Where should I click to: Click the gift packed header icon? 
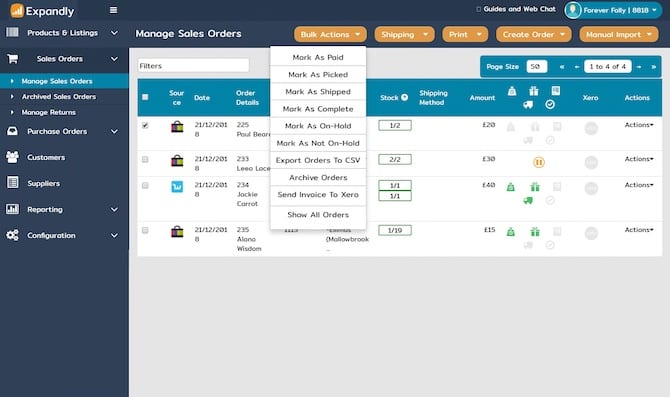(x=534, y=91)
